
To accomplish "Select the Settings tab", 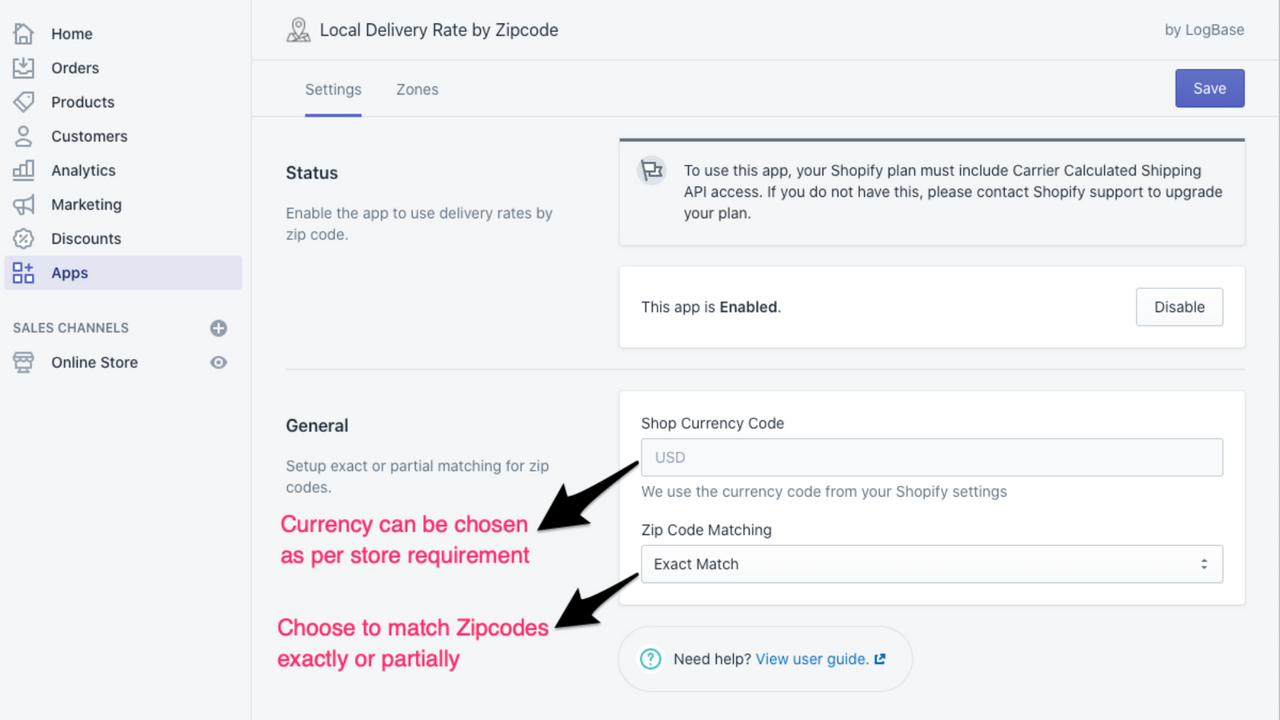I will pos(333,89).
